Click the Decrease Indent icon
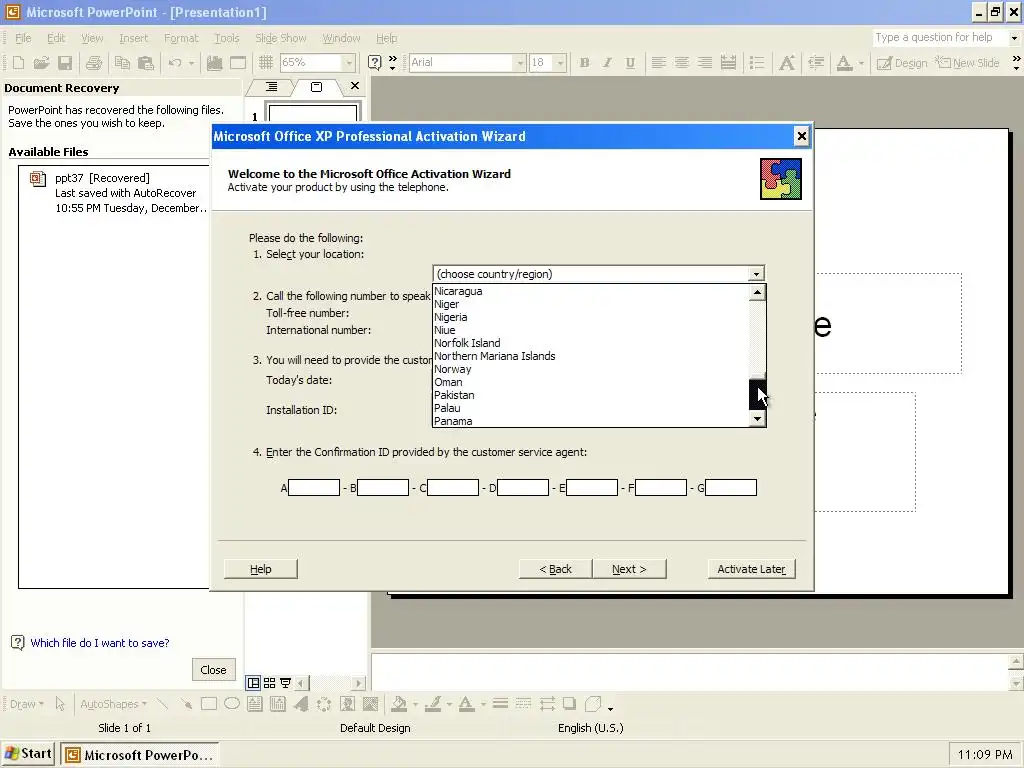Image resolution: width=1024 pixels, height=768 pixels. pos(816,63)
